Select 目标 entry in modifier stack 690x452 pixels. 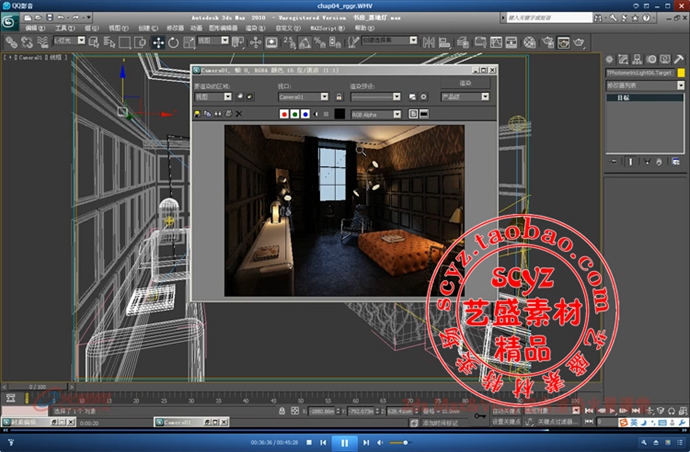(645, 98)
